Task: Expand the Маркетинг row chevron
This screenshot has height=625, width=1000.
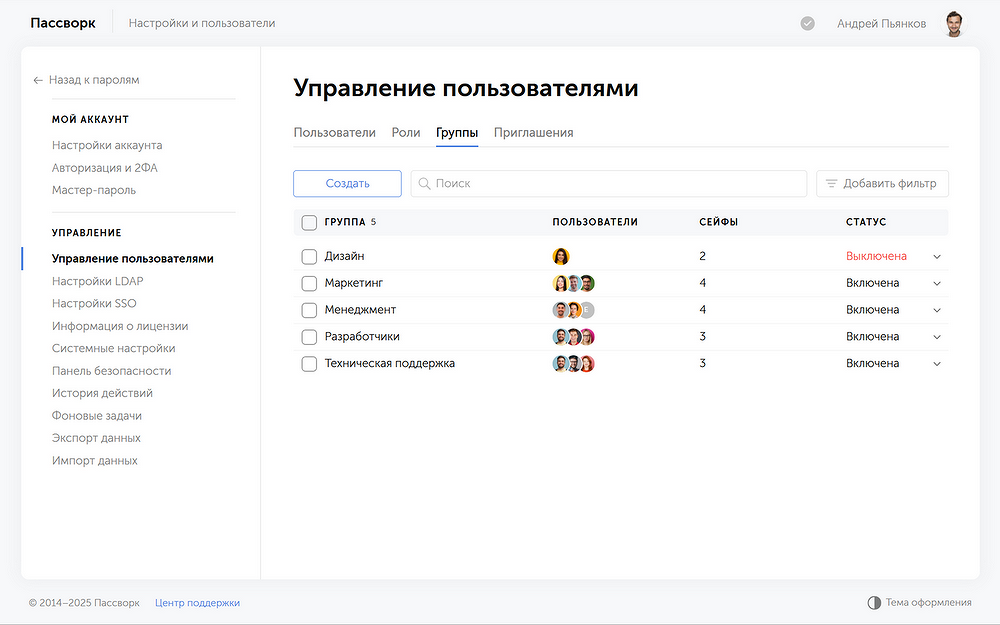Action: [x=937, y=283]
